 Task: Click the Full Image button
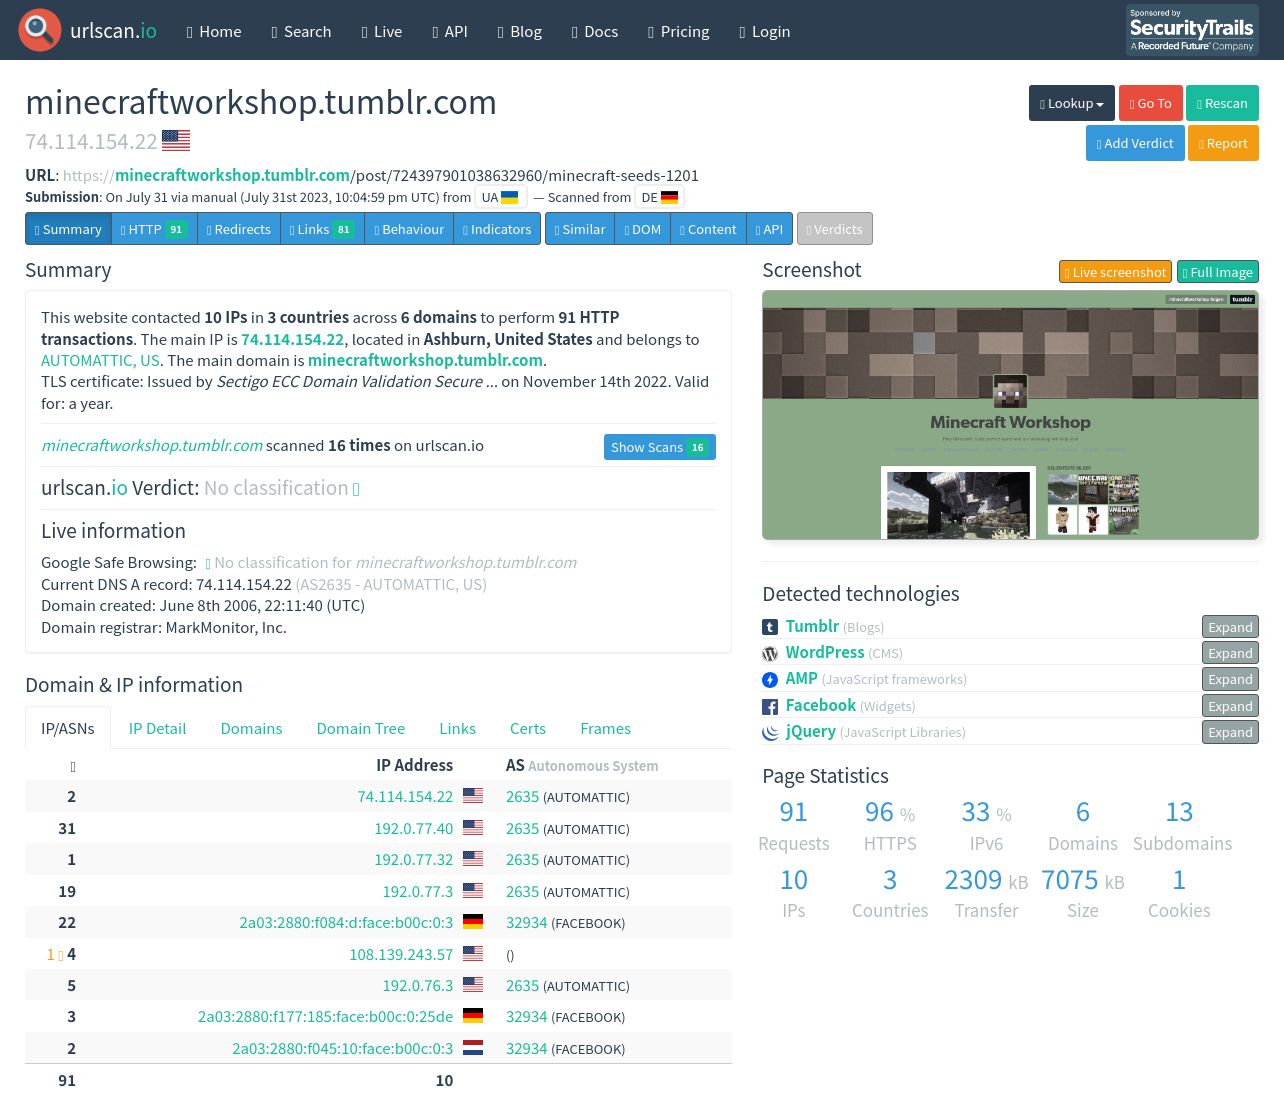[x=1218, y=272]
